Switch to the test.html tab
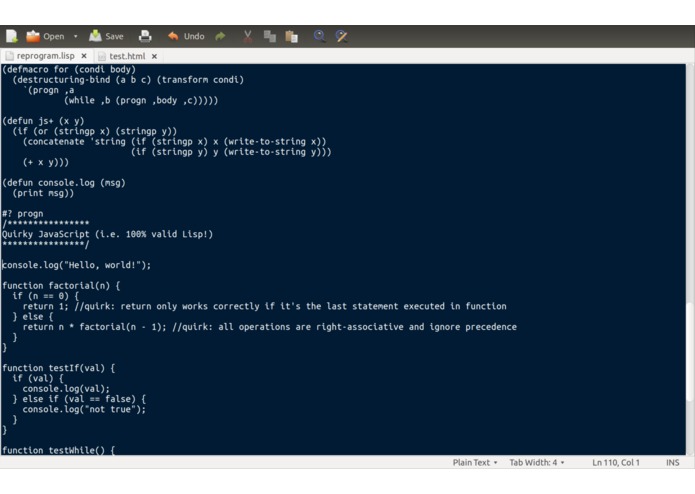Screen dimensions: 695x494 click(x=127, y=56)
